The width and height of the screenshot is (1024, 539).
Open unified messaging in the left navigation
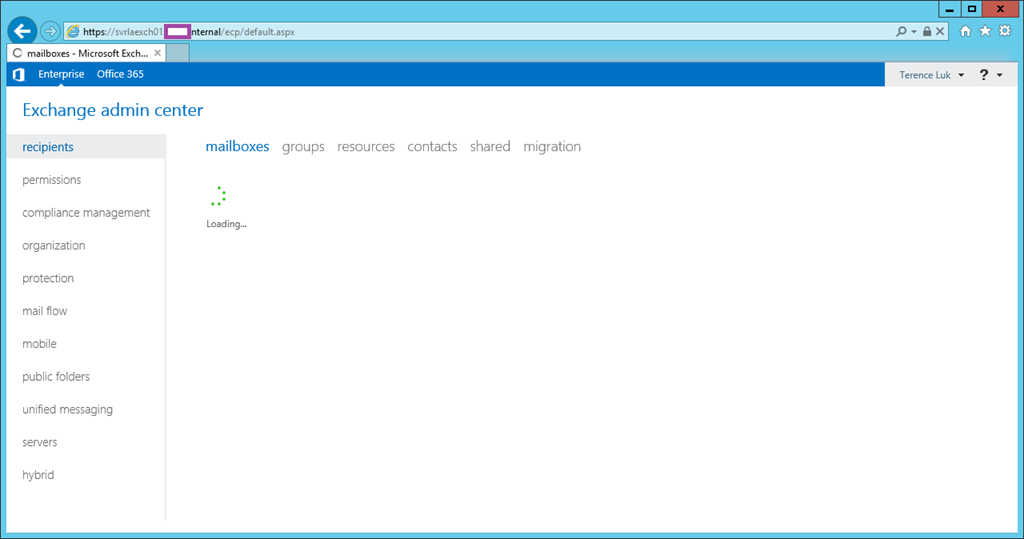tap(67, 410)
